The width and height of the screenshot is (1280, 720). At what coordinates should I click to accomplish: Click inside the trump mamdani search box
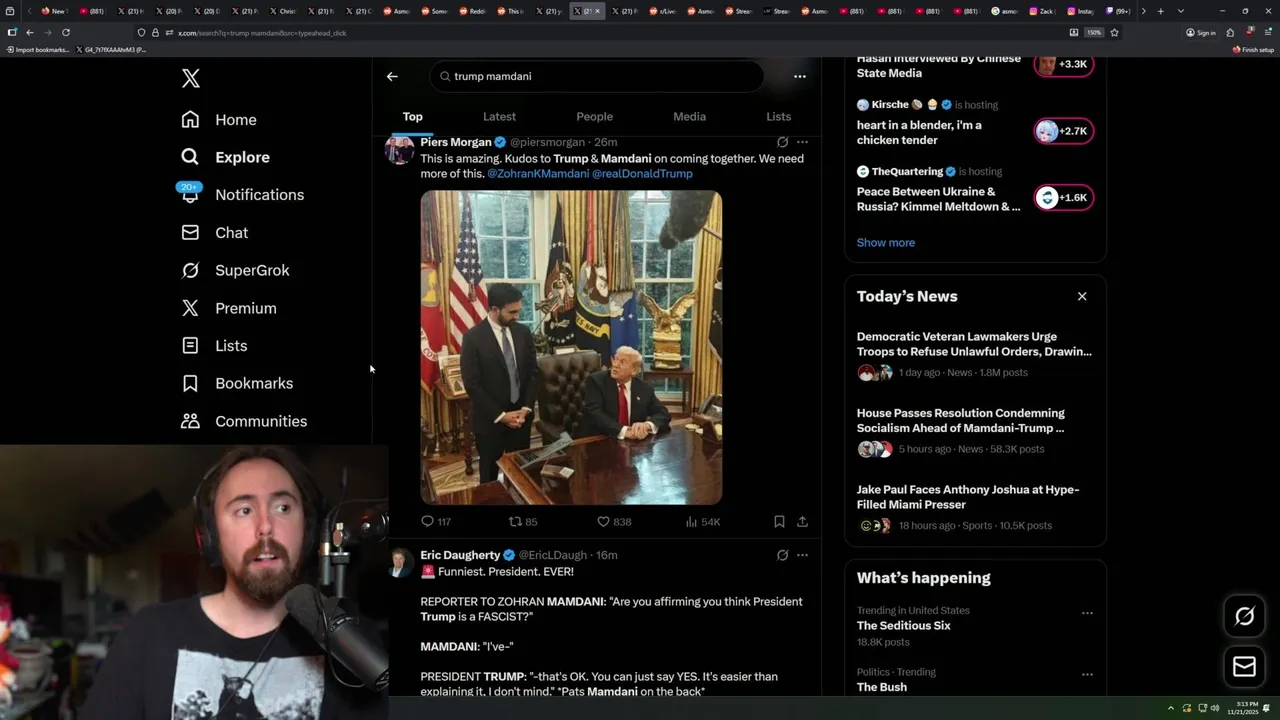pyautogui.click(x=597, y=76)
